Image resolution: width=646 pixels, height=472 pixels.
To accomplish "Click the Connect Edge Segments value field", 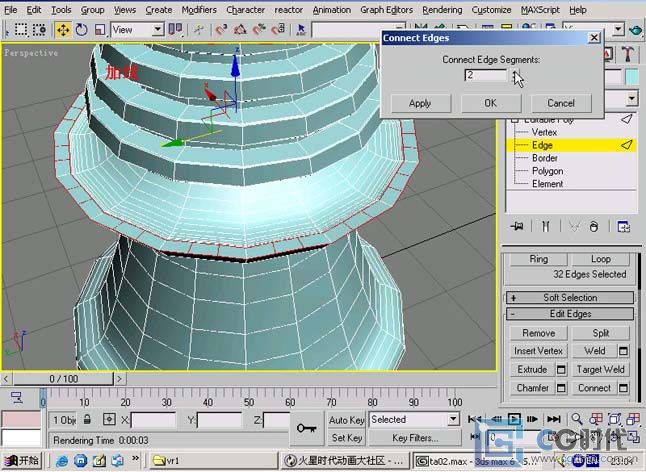I will pyautogui.click(x=486, y=75).
